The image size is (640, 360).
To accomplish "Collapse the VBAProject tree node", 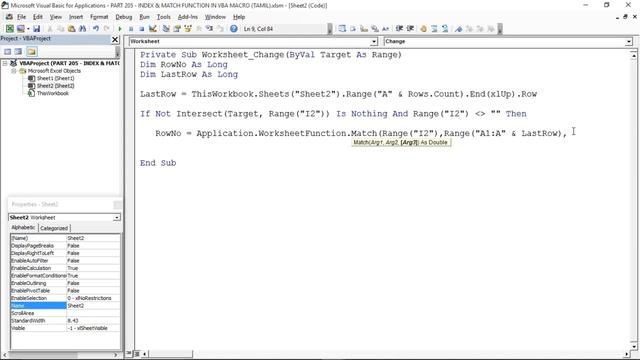I will coord(5,63).
